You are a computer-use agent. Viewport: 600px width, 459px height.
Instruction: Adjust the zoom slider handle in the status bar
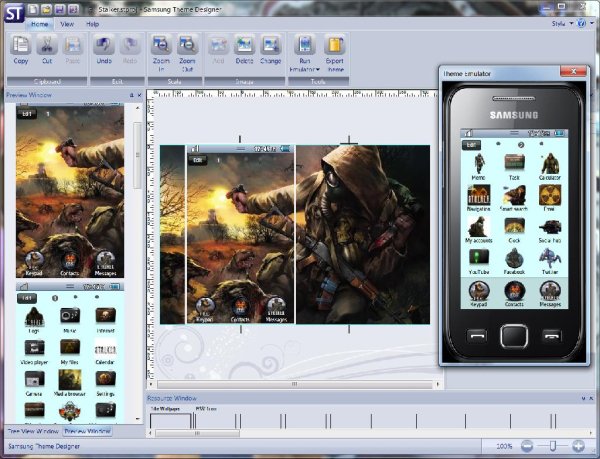tap(553, 446)
